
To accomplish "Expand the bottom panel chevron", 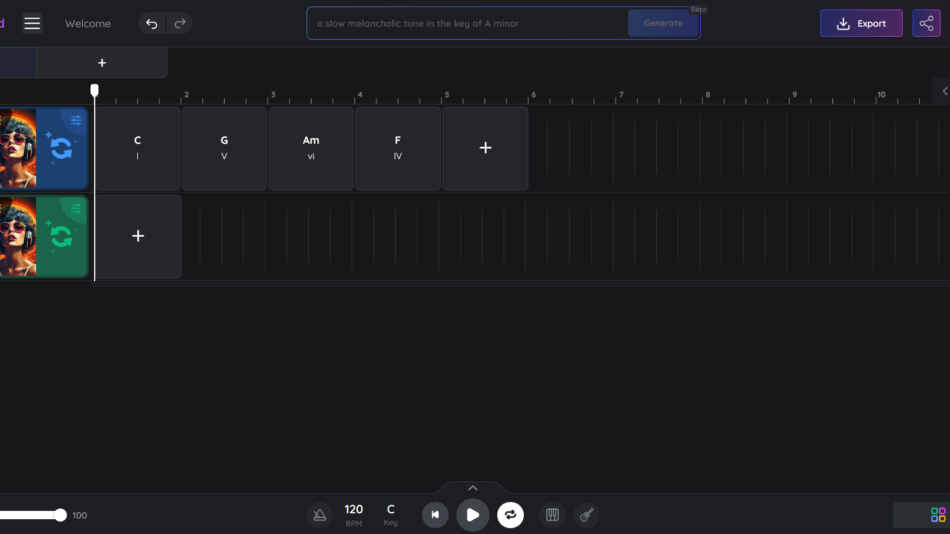I will tap(473, 488).
